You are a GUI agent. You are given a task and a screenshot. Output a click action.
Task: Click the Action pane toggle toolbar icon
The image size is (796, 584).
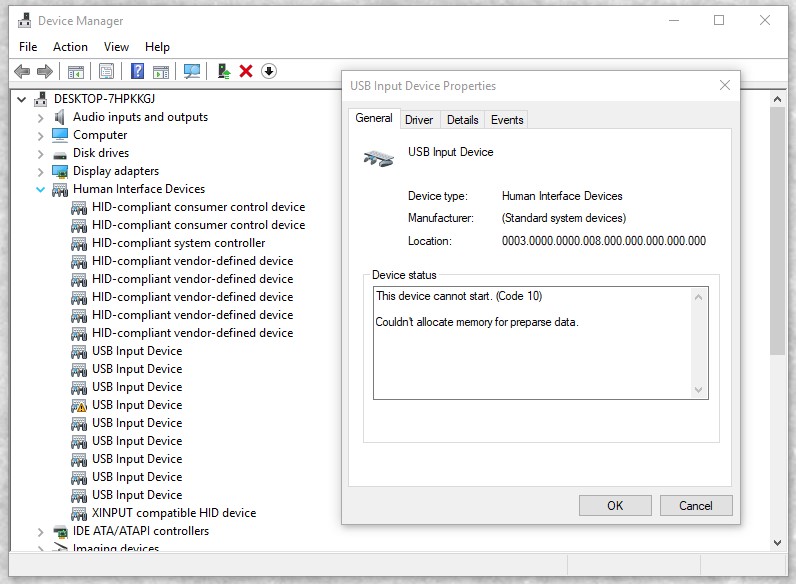[x=161, y=72]
